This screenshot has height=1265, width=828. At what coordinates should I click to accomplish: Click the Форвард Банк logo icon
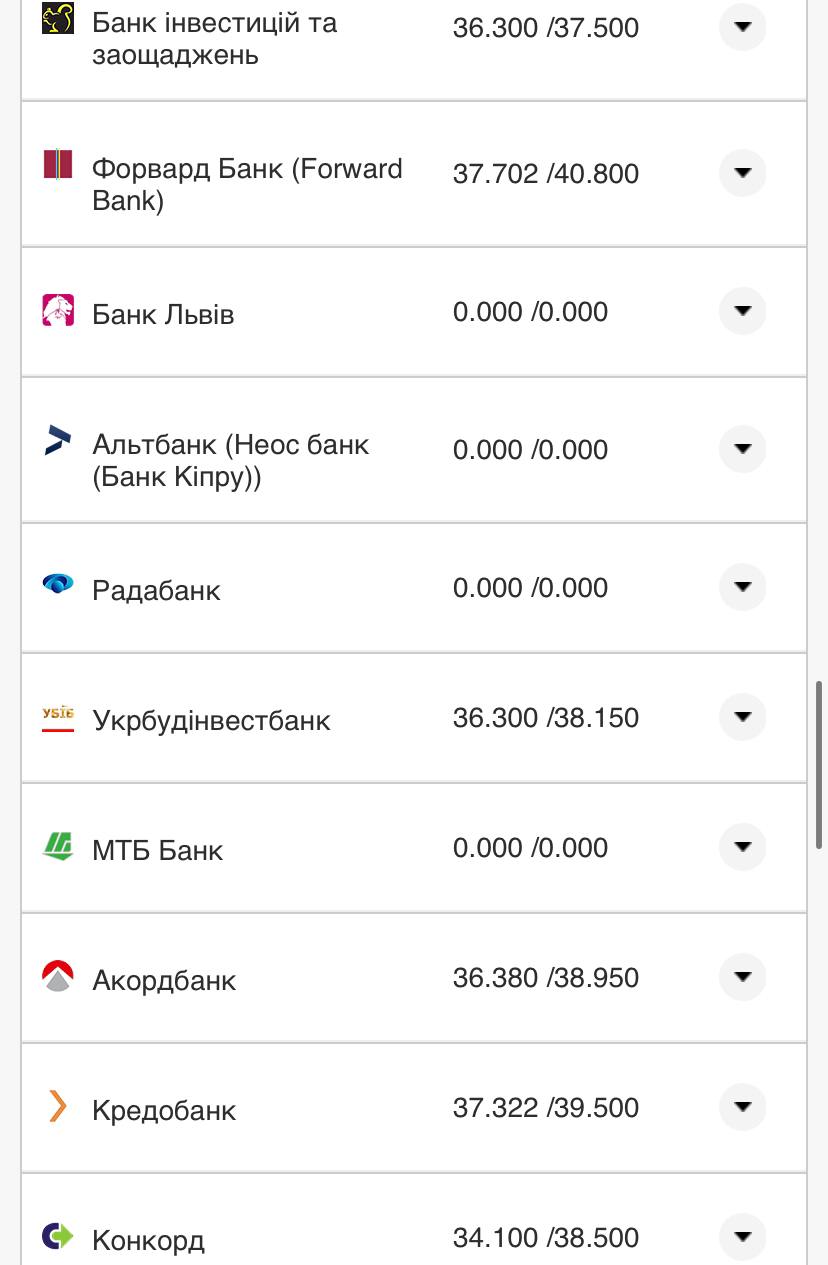click(58, 163)
